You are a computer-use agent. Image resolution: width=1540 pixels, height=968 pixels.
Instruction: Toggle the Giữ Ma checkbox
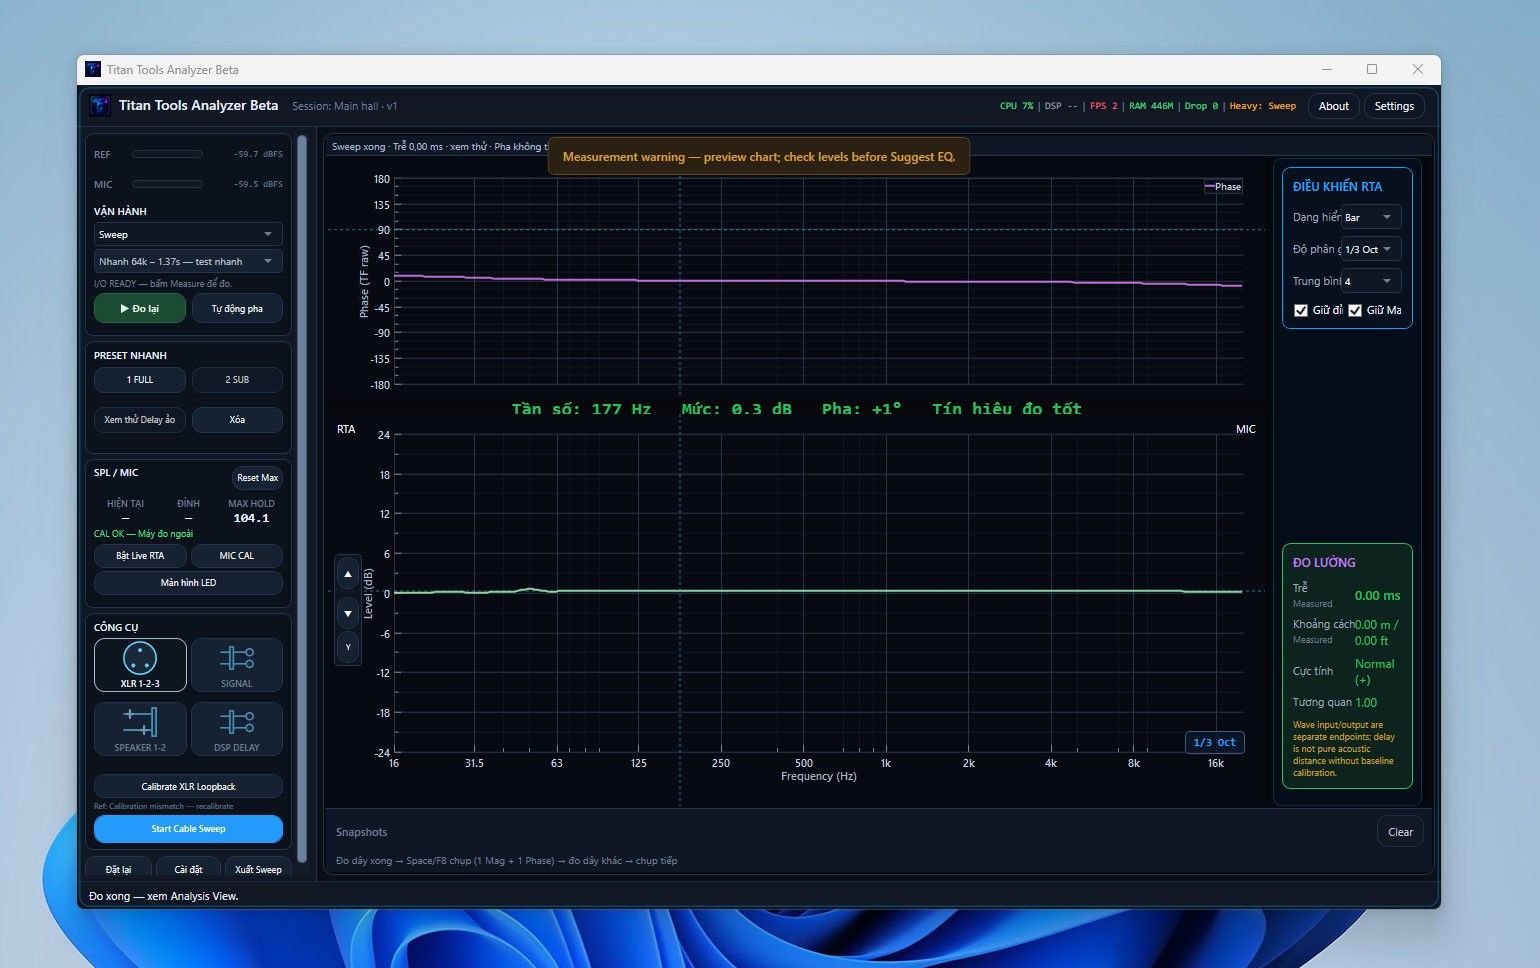pyautogui.click(x=1355, y=310)
